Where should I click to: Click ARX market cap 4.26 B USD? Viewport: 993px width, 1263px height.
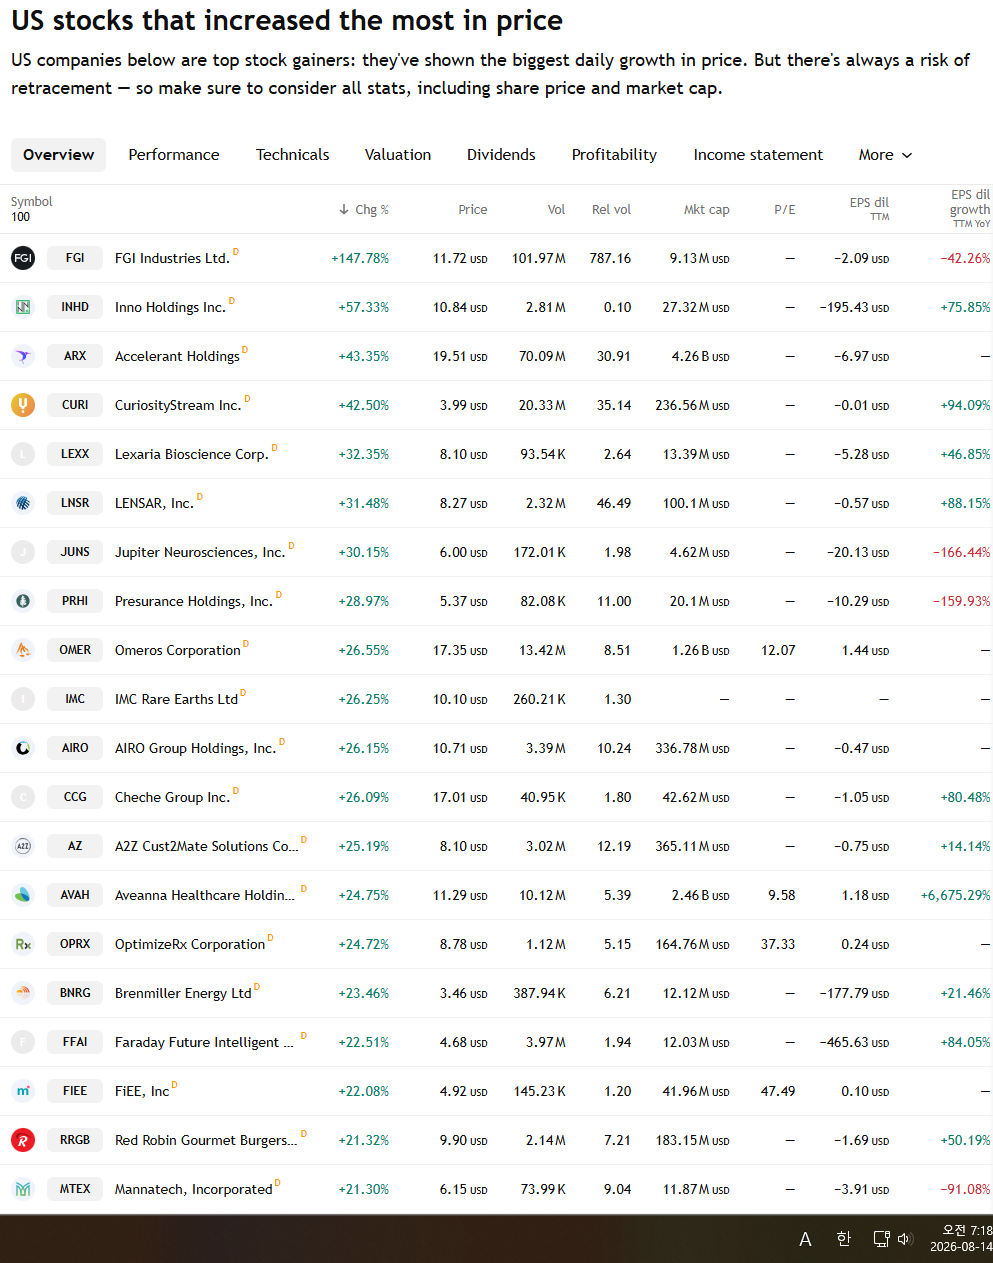[x=701, y=356]
